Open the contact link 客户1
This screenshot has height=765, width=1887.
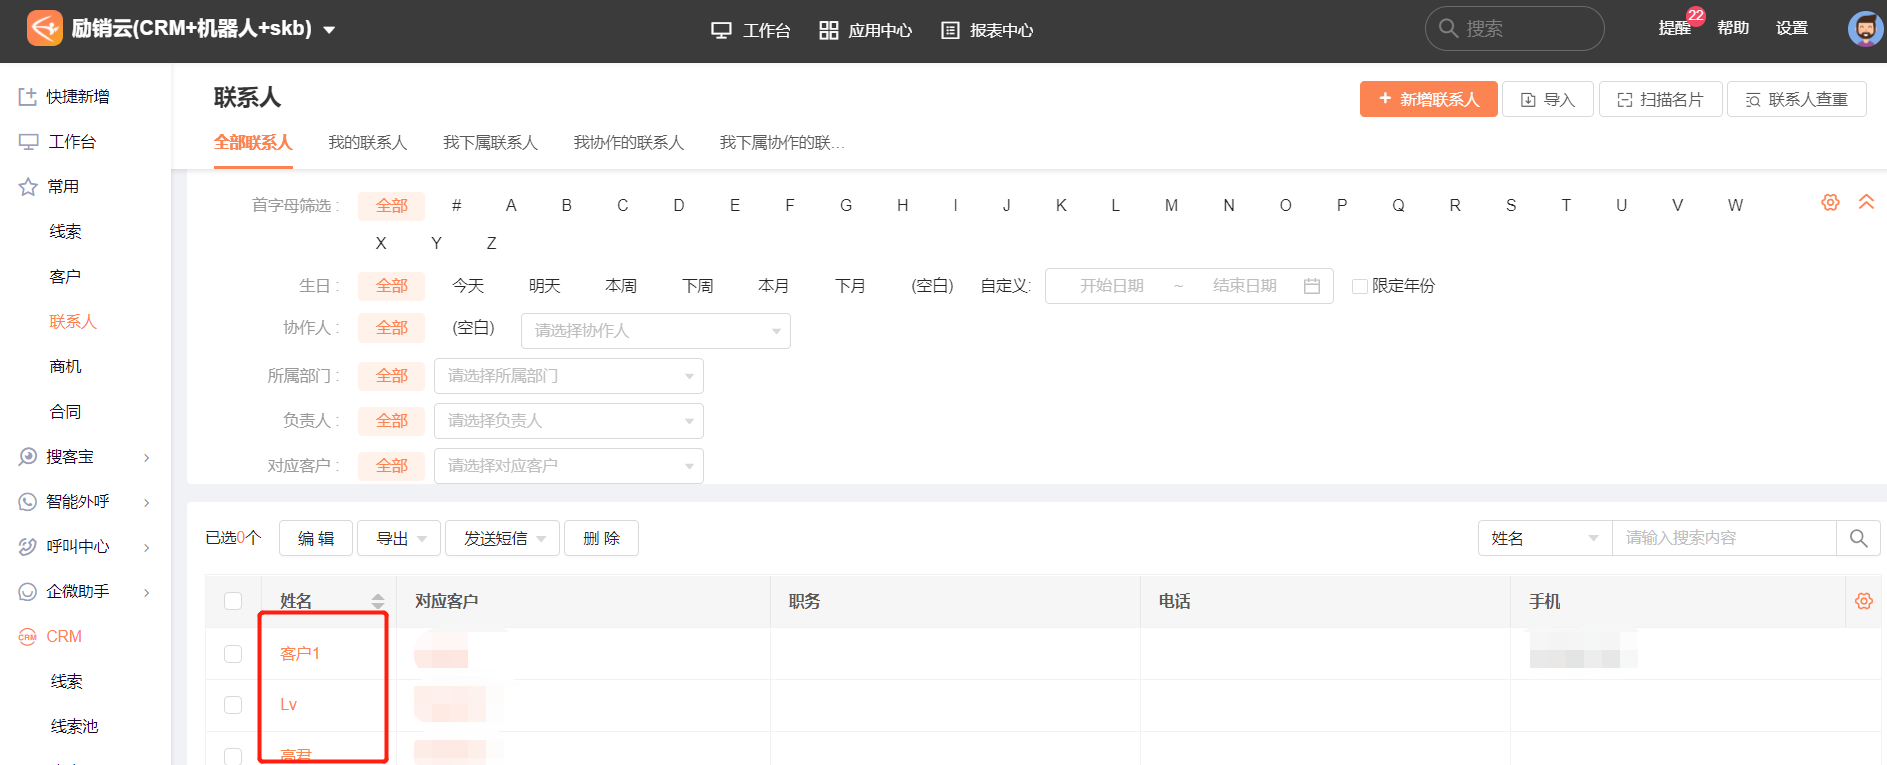coord(299,654)
